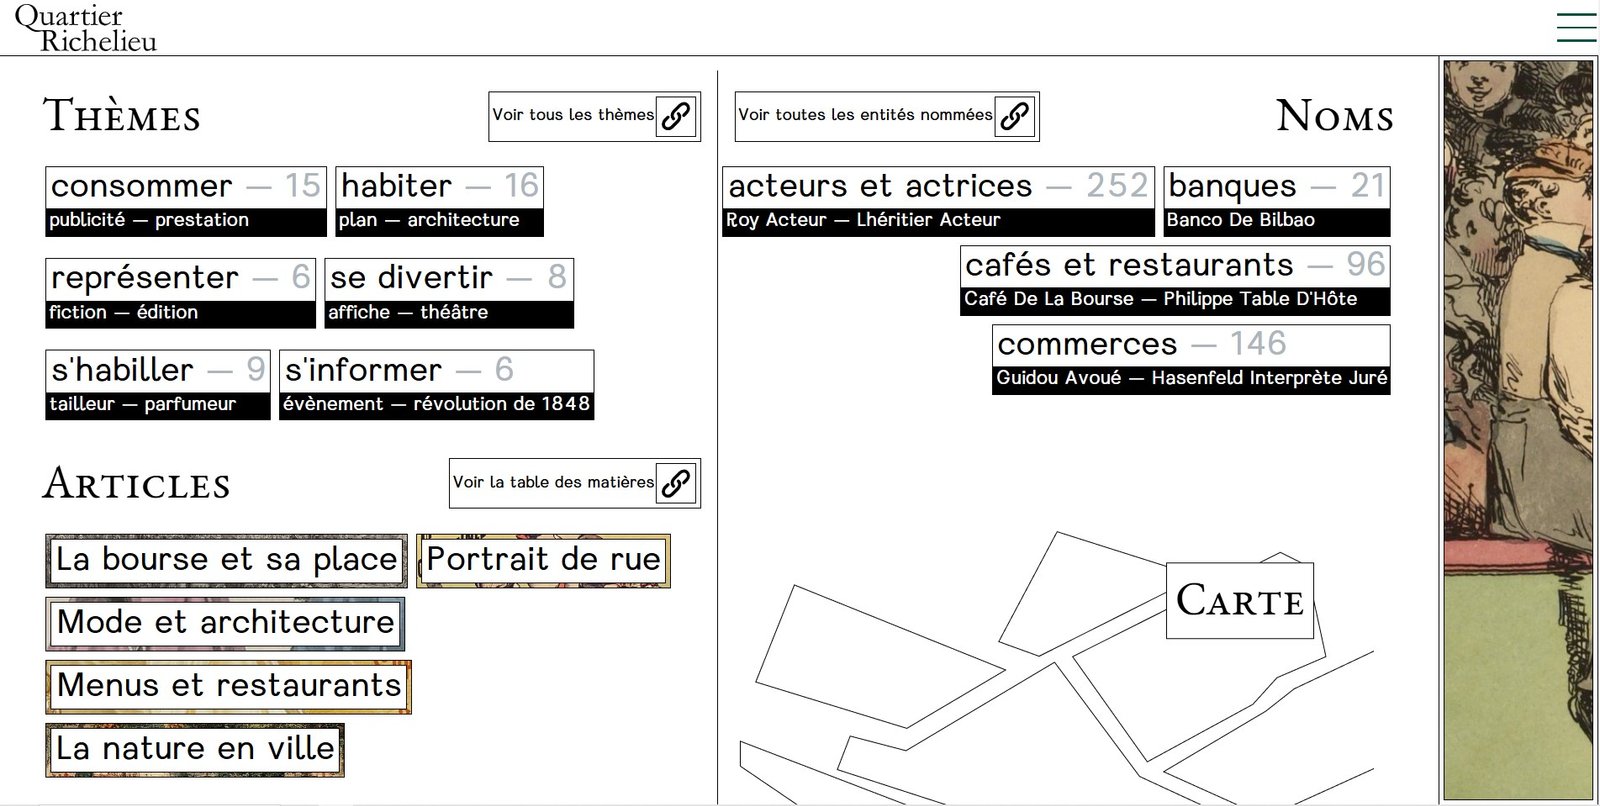Screen dimensions: 1600x806
Task: Click the chain icon beside 'Voir toutes les entités nommées'
Action: (x=1014, y=116)
